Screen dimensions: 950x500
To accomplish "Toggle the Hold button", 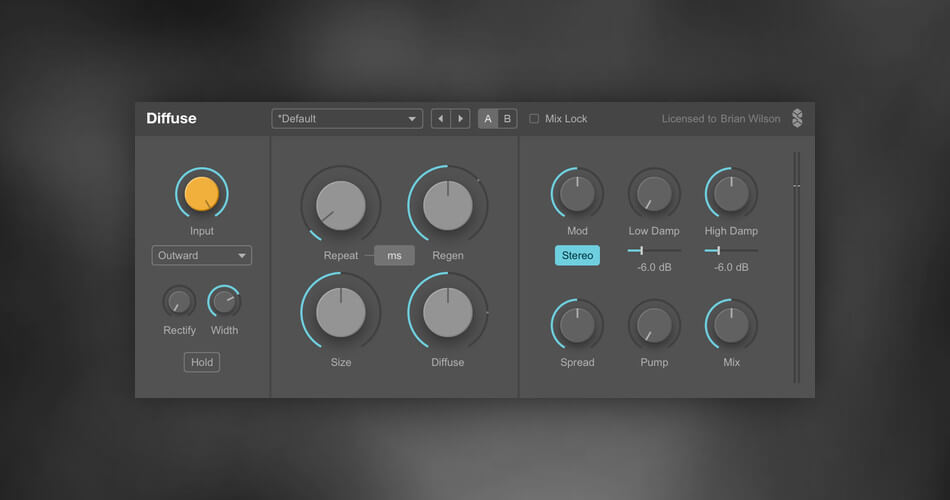I will [x=201, y=362].
